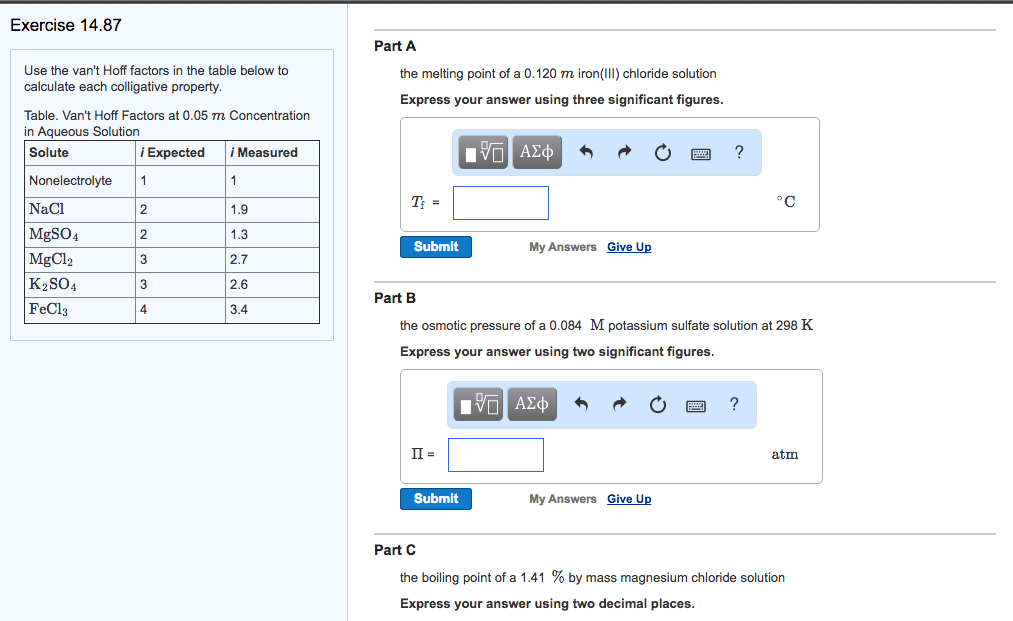Viewport: 1013px width, 621px height.
Task: Reset the Part A answer with circular arrow
Action: tap(662, 151)
